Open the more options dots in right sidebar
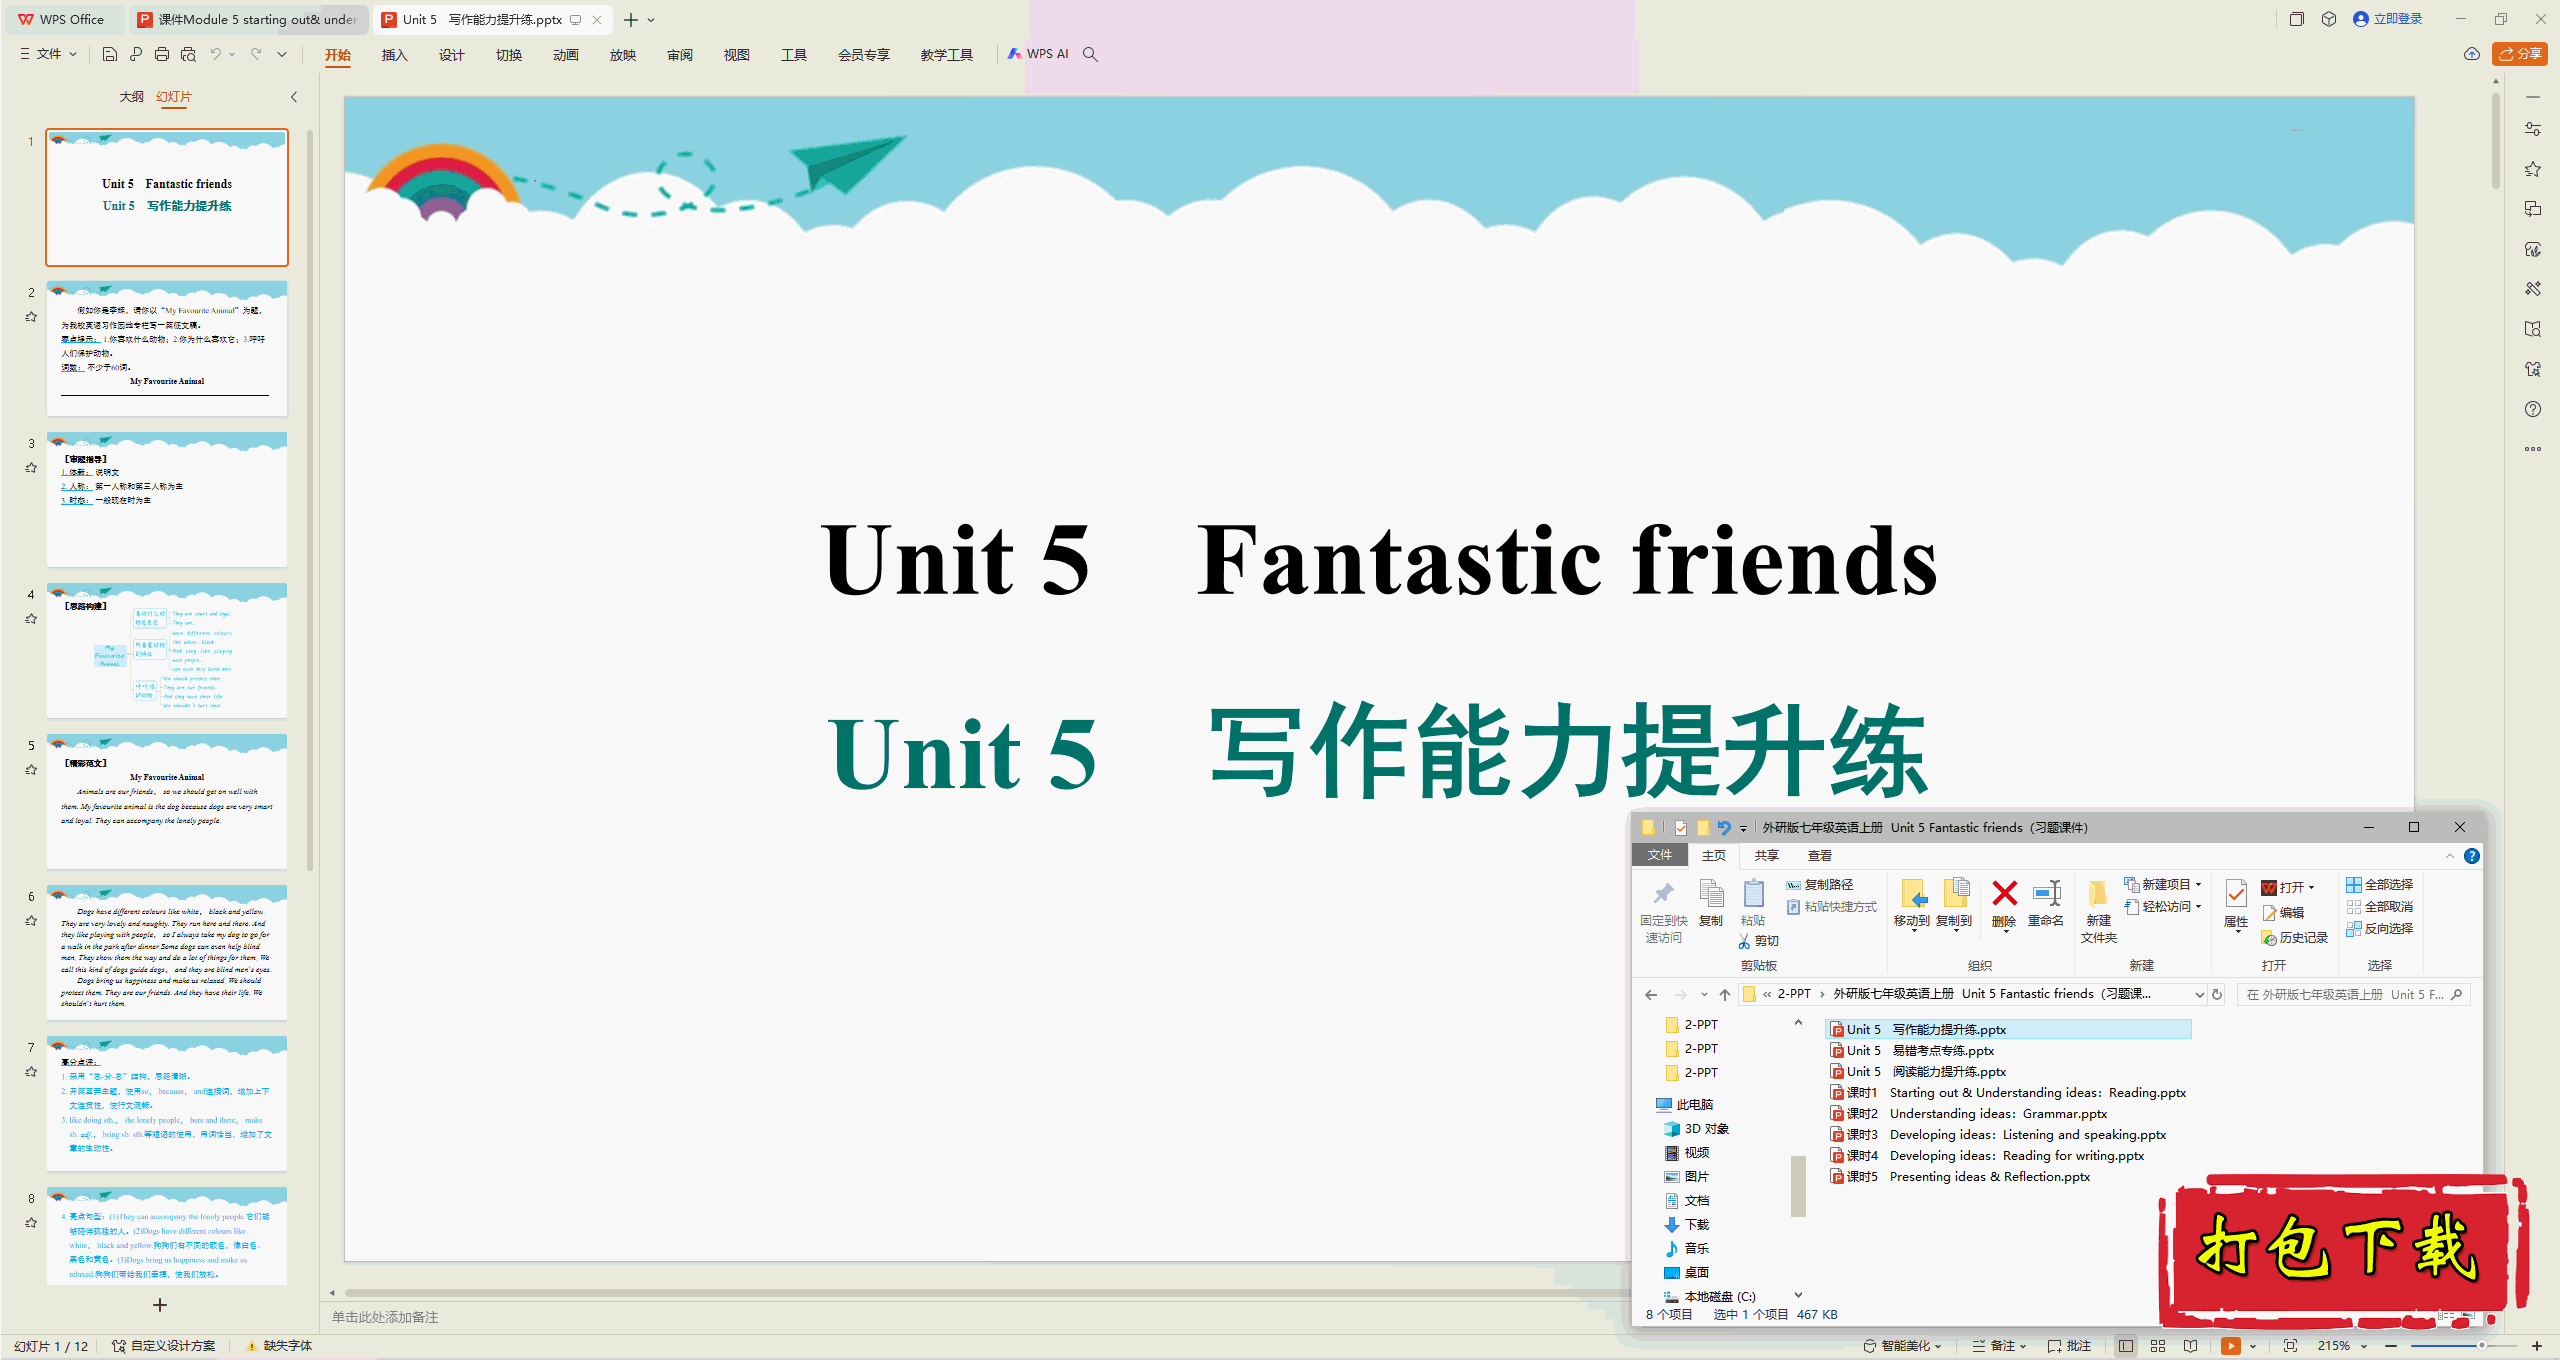Image resolution: width=2560 pixels, height=1360 pixels. pos(2532,449)
